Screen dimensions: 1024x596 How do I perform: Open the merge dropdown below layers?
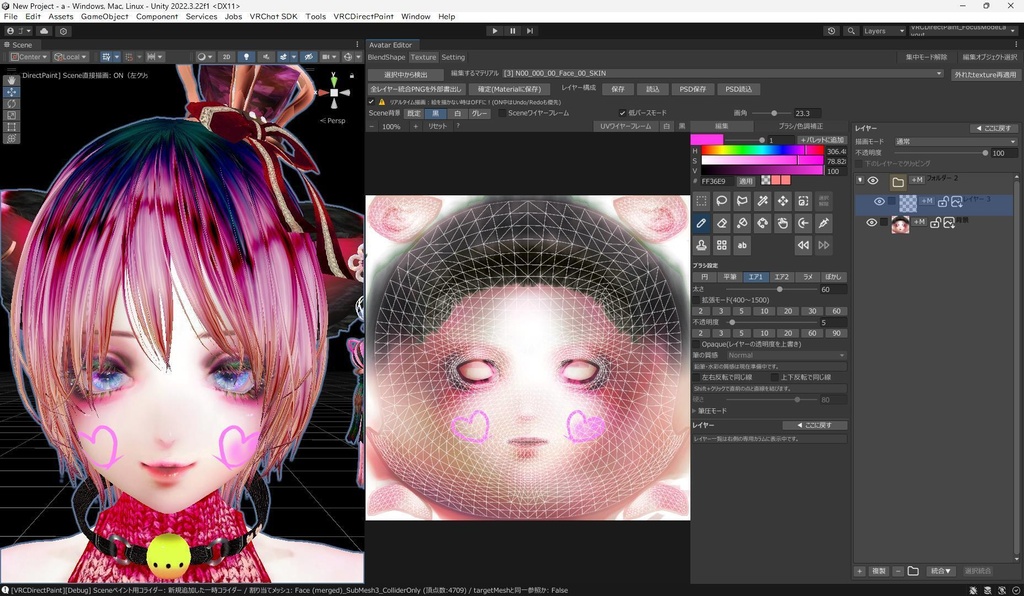point(940,571)
